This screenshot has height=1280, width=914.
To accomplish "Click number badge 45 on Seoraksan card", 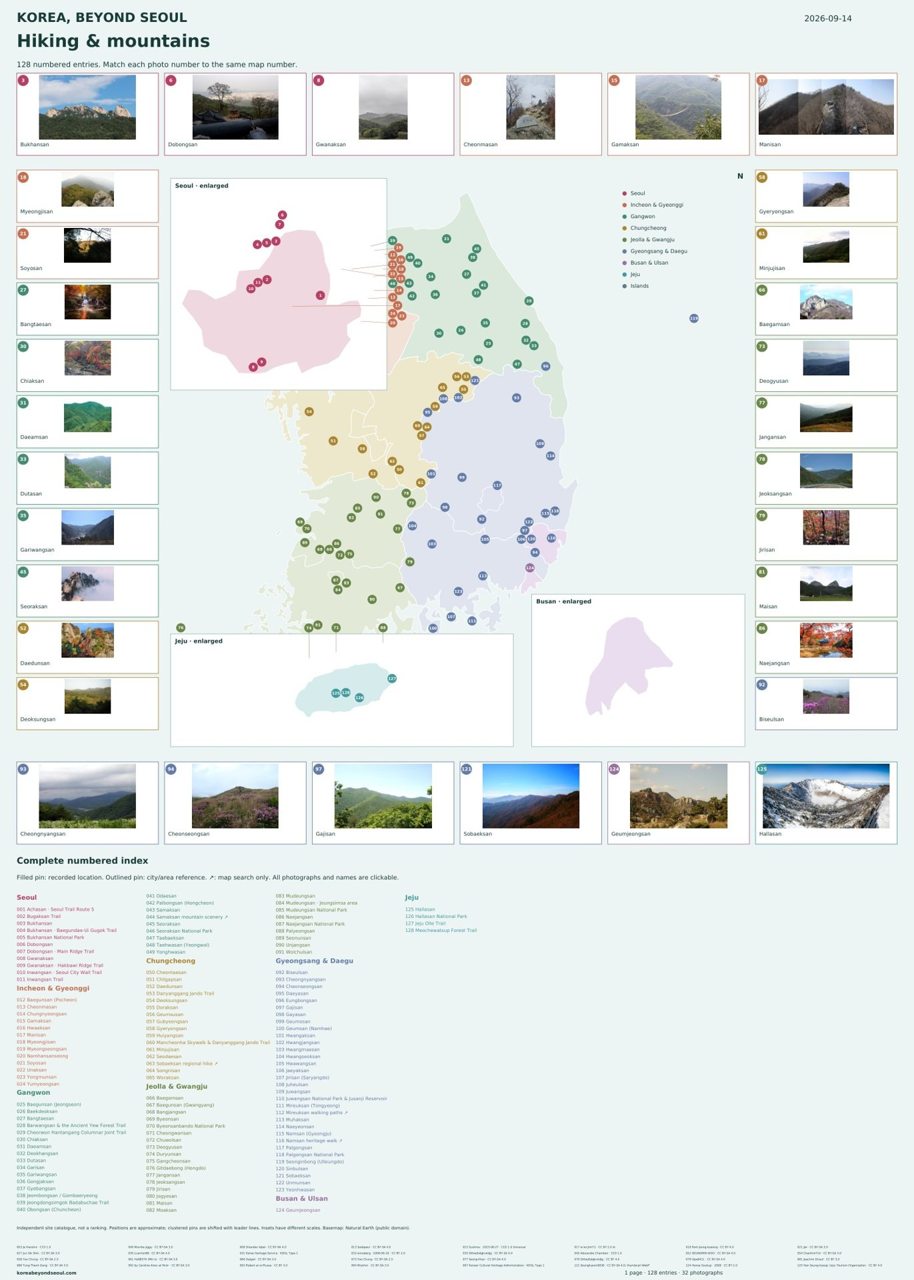I will coord(23,572).
